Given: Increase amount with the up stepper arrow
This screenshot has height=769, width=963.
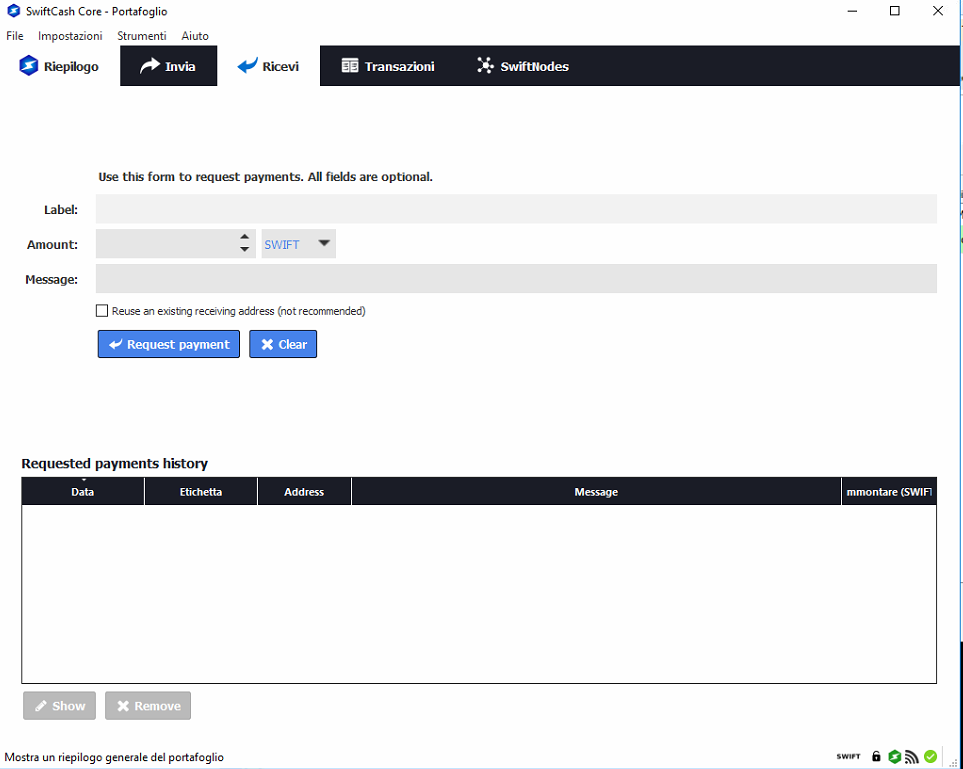Looking at the screenshot, I should (x=244, y=237).
